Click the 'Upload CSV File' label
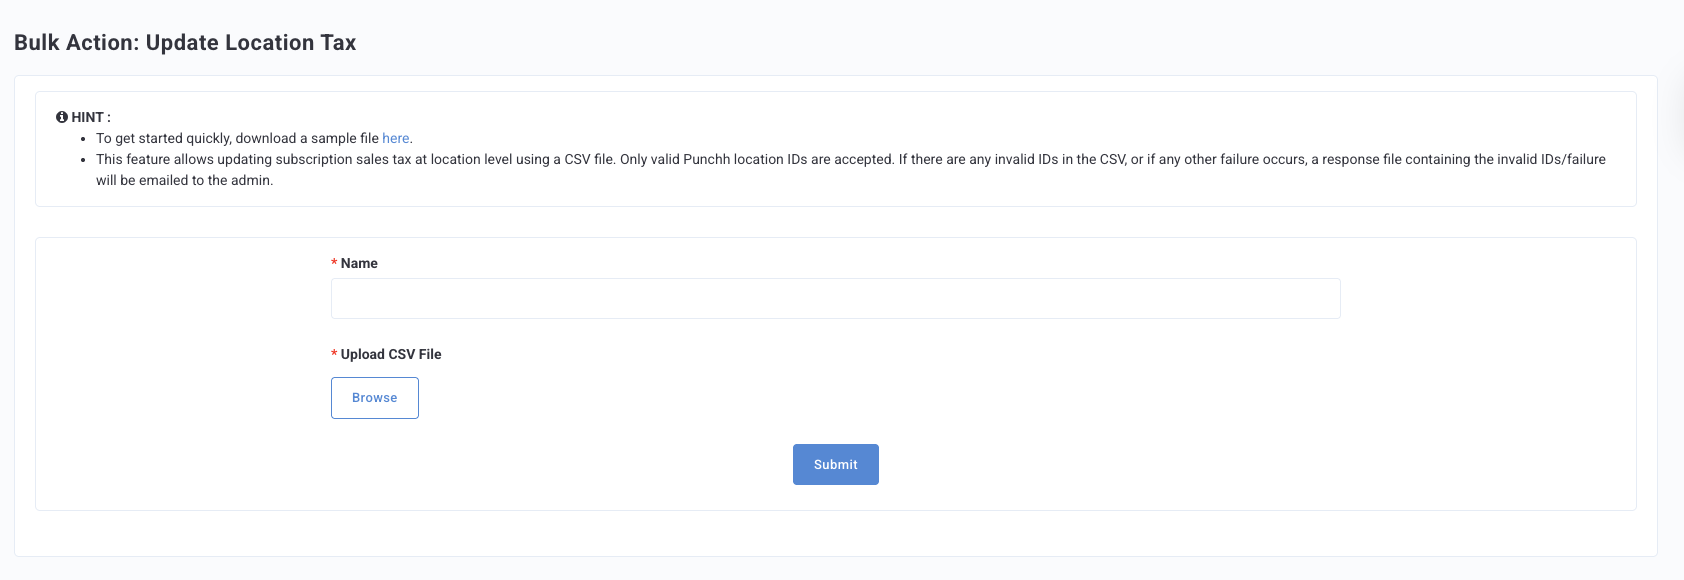The width and height of the screenshot is (1684, 580). (x=391, y=354)
